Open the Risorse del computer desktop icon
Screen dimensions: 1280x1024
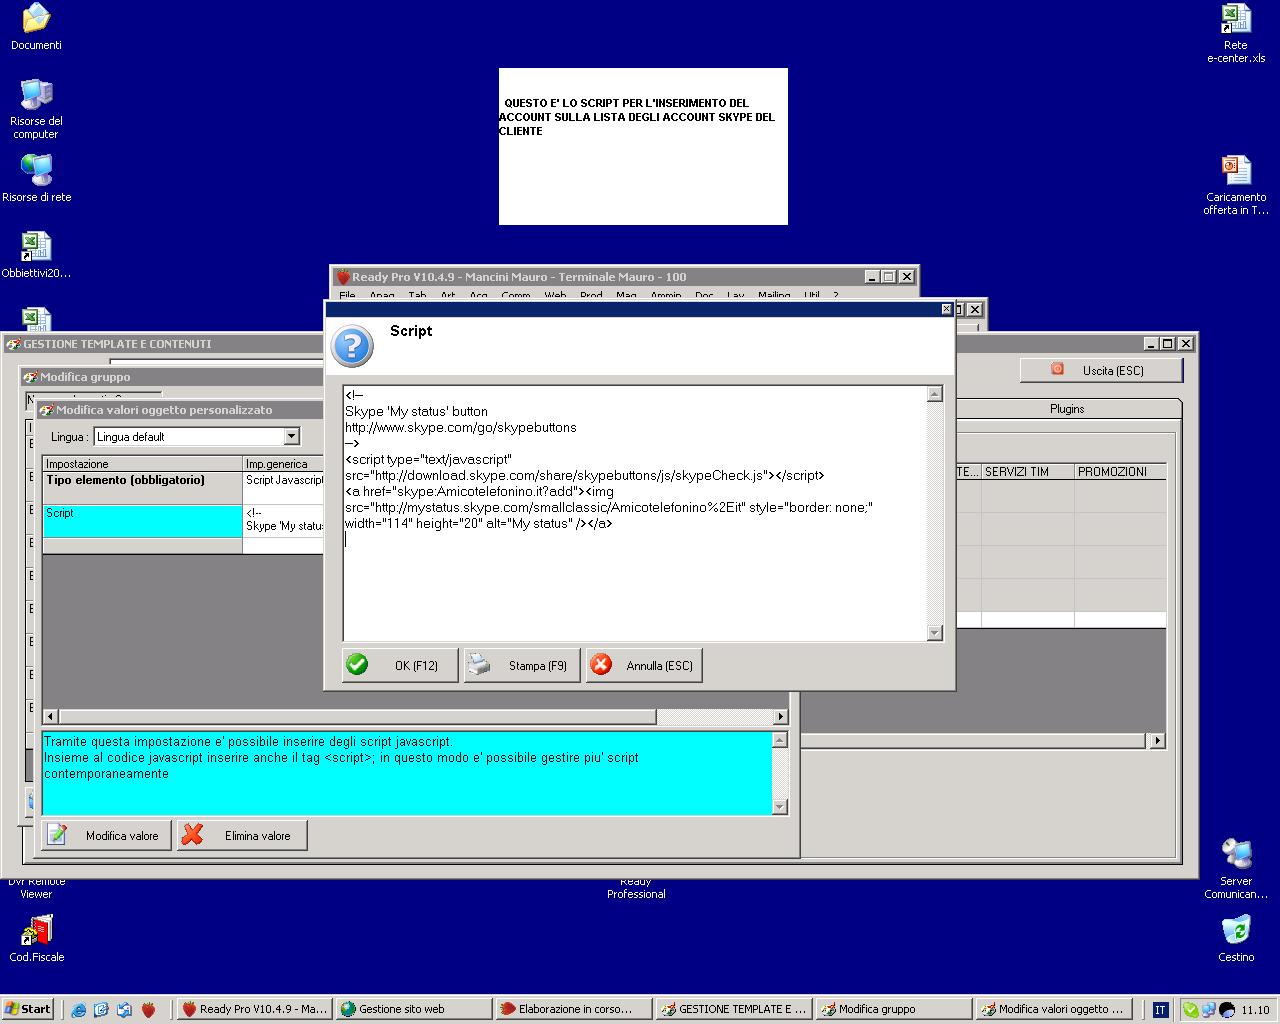click(x=36, y=109)
